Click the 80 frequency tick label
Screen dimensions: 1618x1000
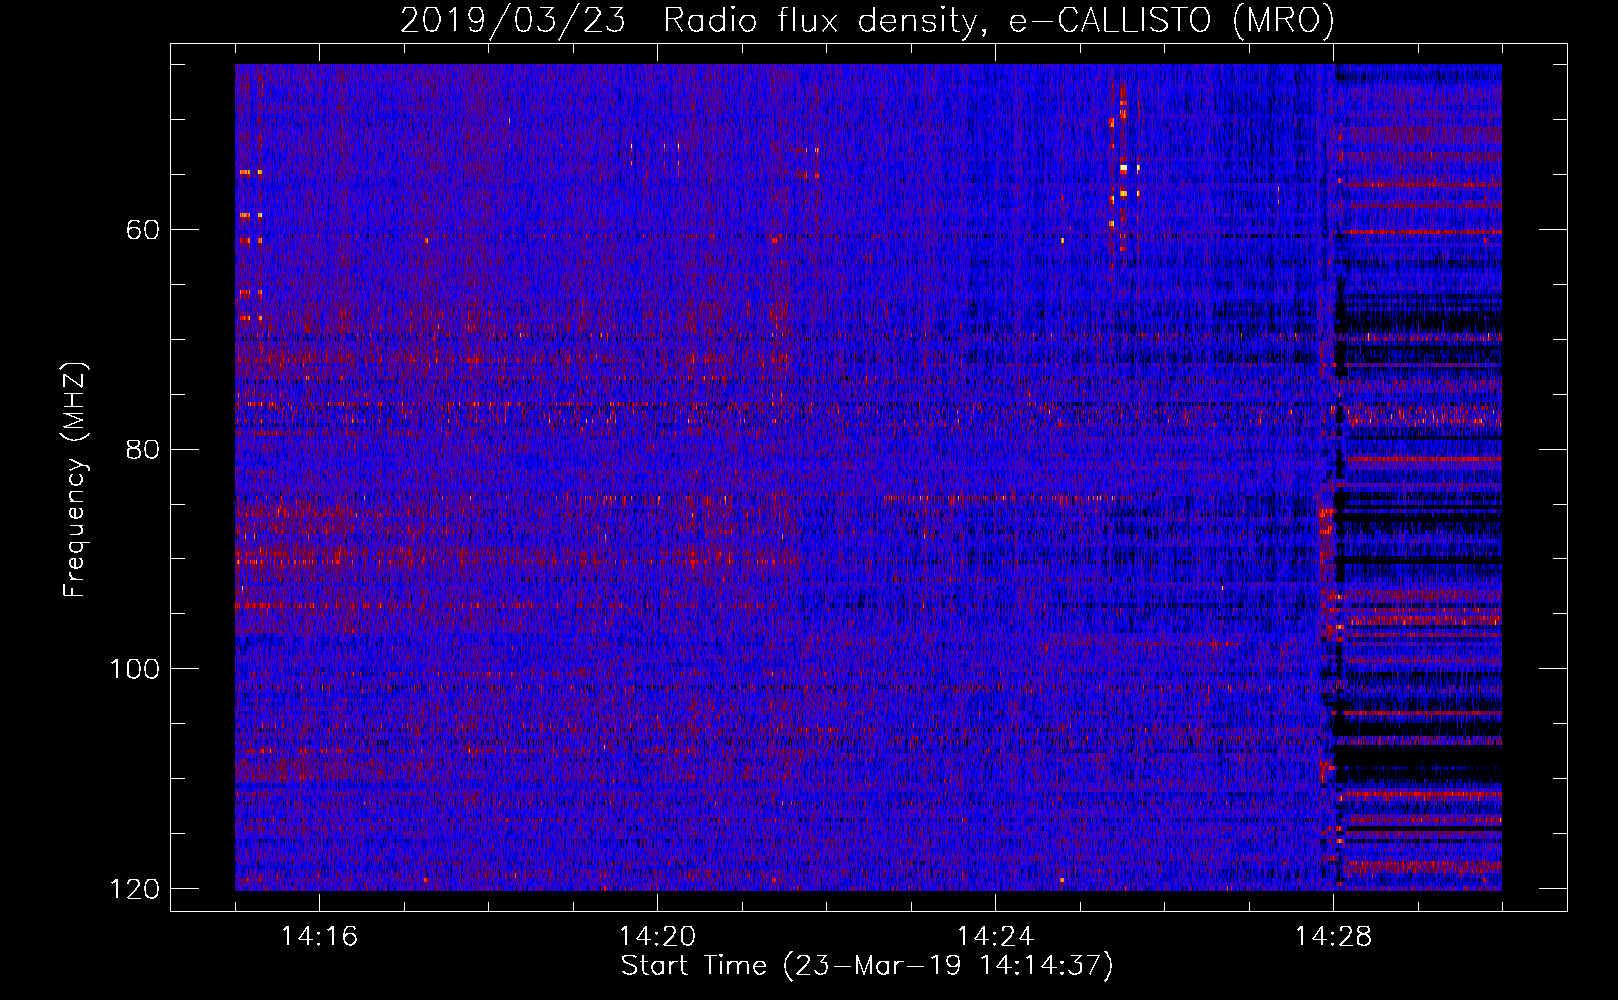(142, 449)
